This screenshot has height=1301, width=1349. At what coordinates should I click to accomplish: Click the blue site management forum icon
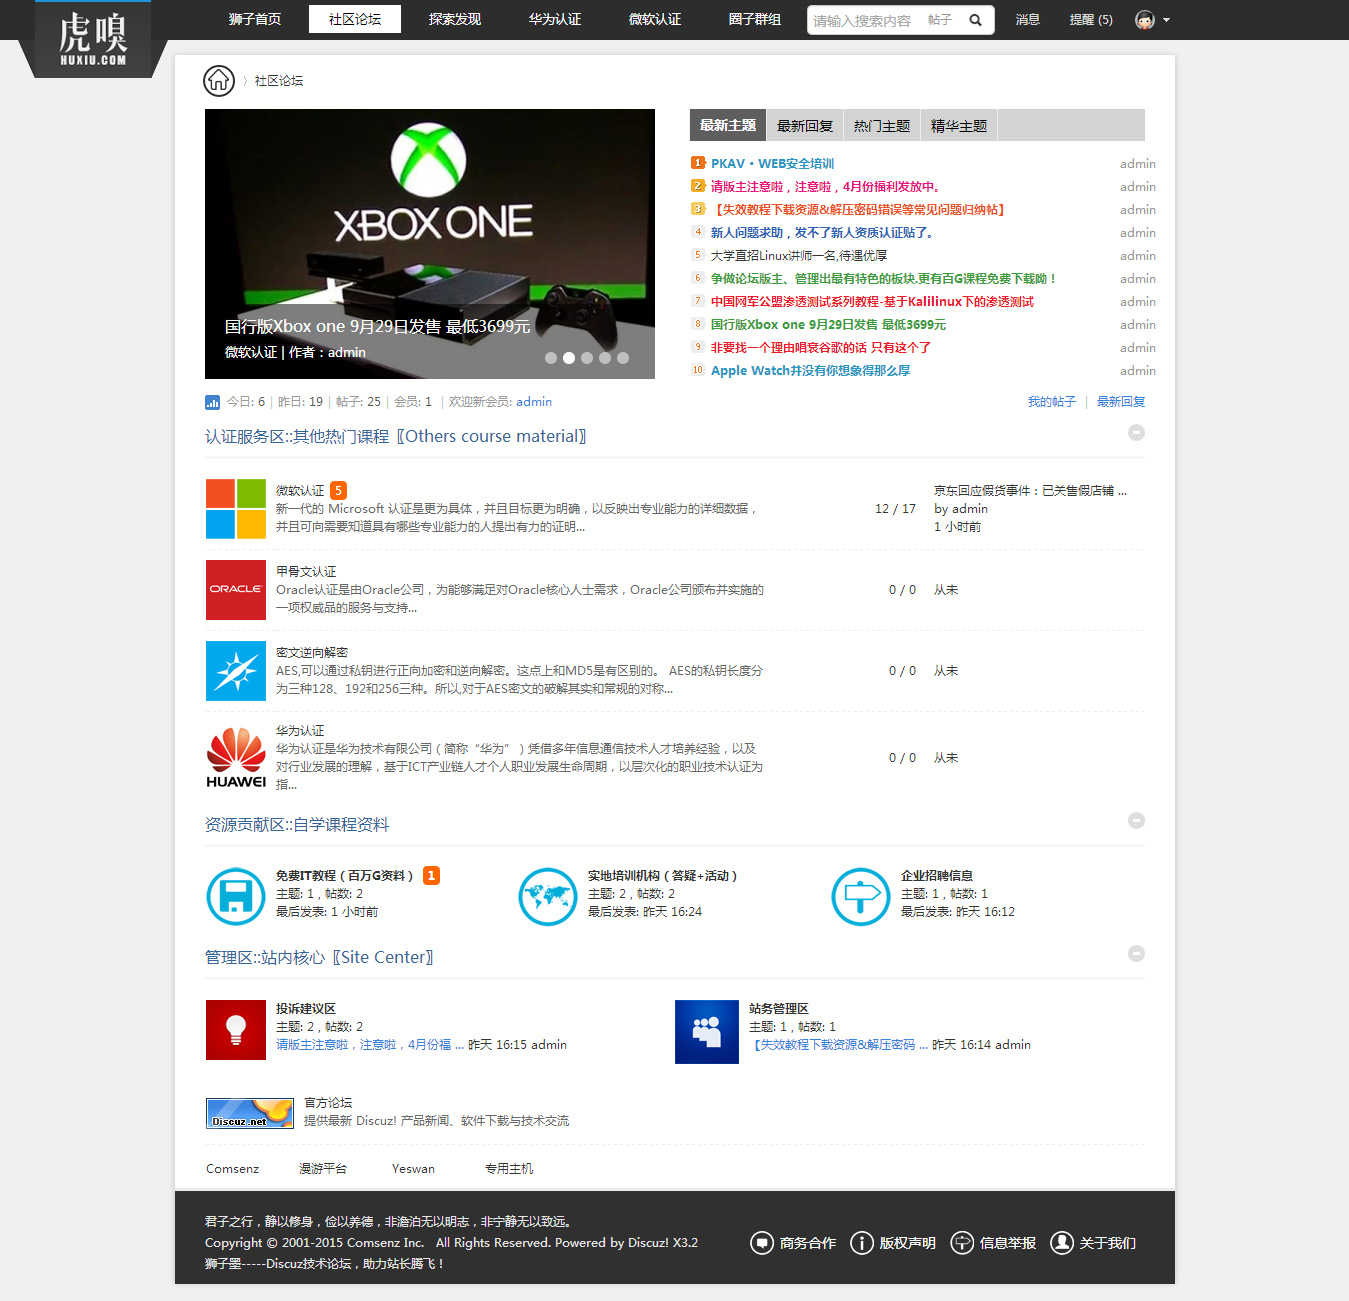click(x=707, y=1032)
